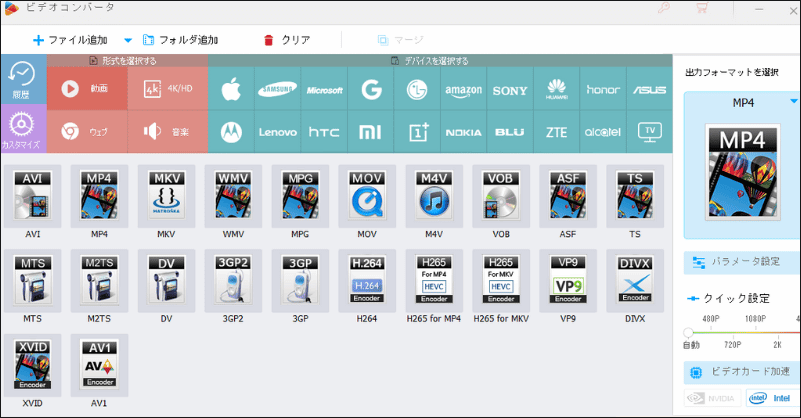Click ファイル追加 to add files
Screen dimensions: 801x418
pos(70,40)
